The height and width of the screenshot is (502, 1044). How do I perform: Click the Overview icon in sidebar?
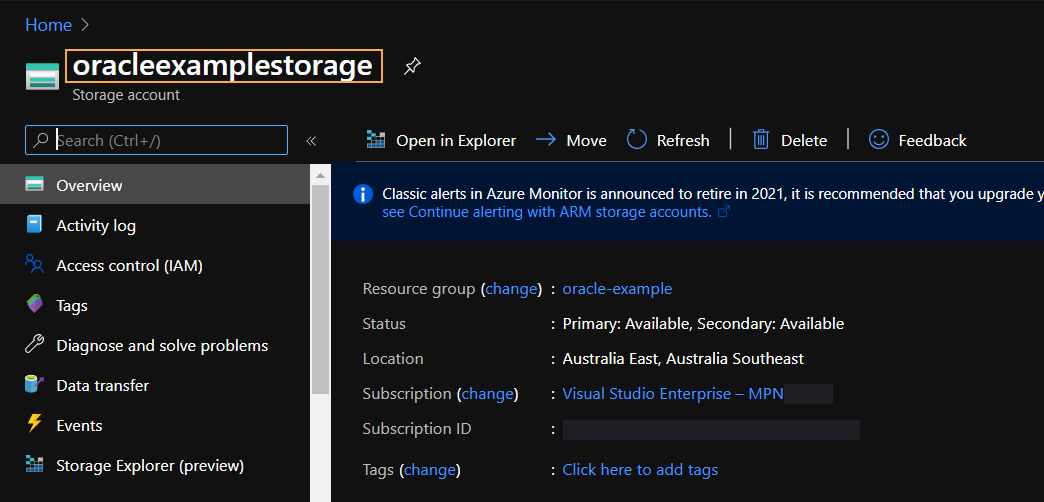coord(35,184)
